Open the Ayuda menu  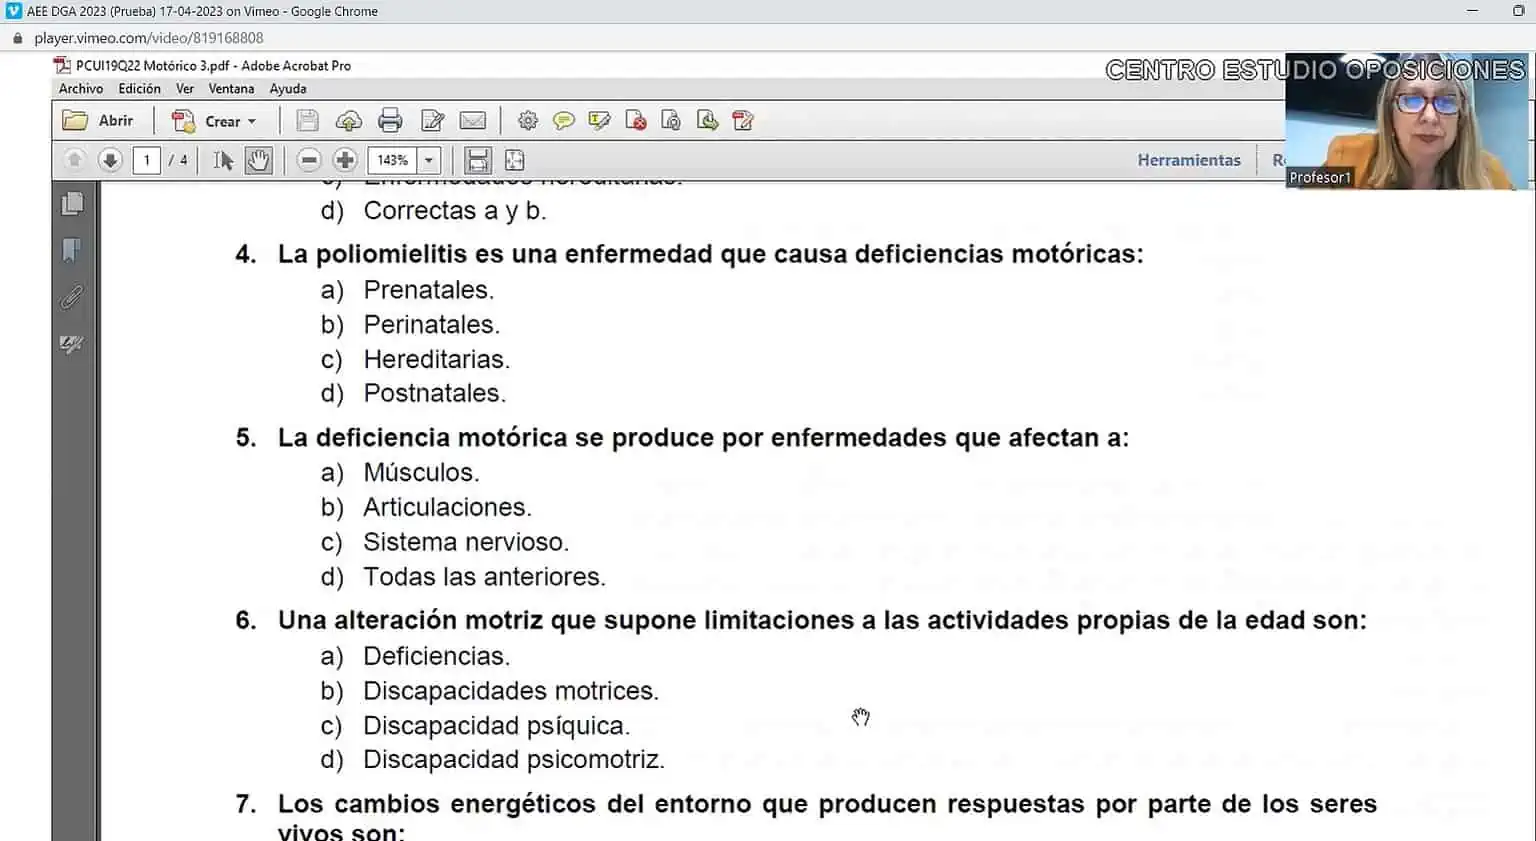pyautogui.click(x=288, y=89)
